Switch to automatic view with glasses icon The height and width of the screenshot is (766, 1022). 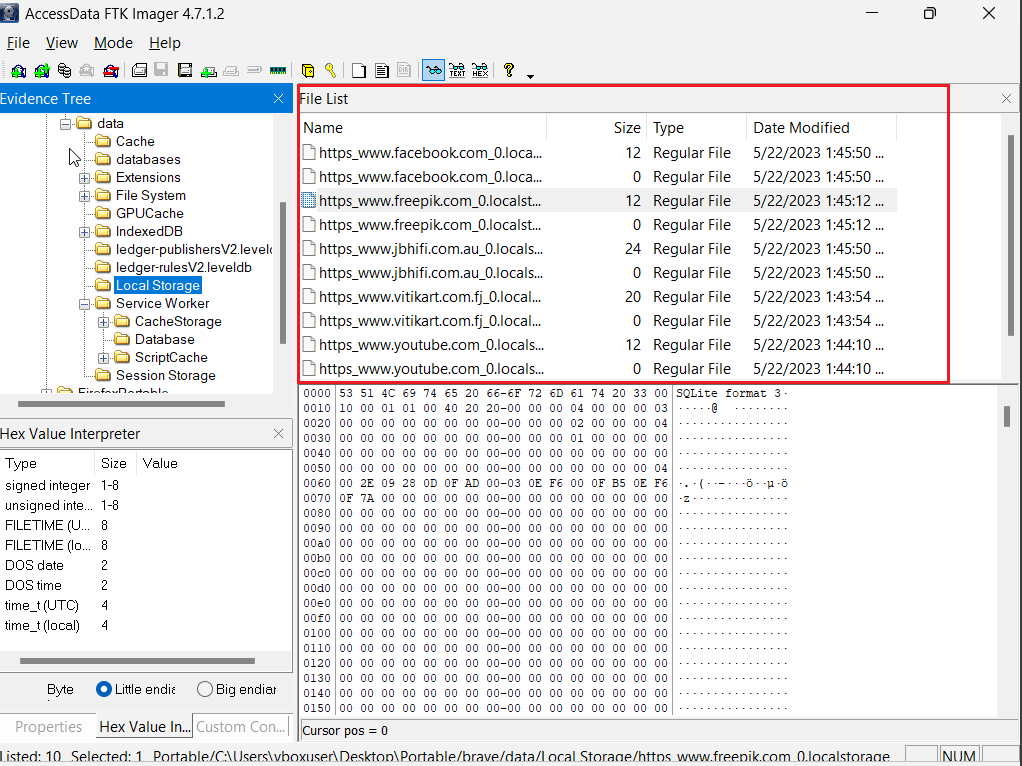click(x=433, y=71)
